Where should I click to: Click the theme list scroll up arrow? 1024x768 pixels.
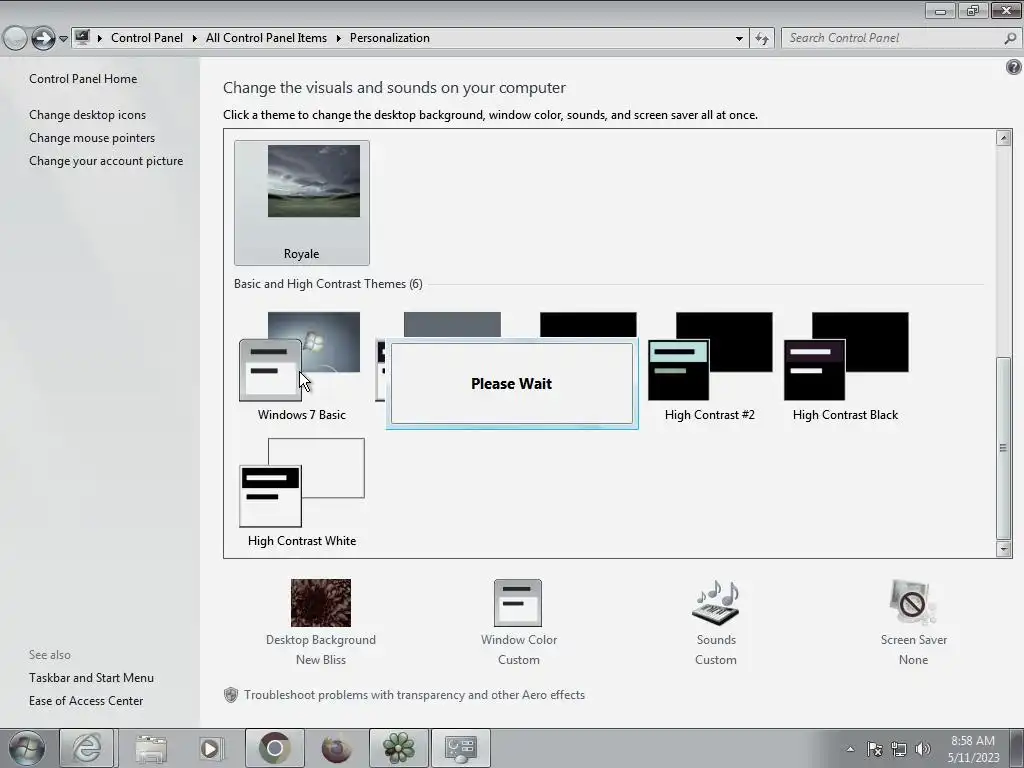click(x=1004, y=138)
